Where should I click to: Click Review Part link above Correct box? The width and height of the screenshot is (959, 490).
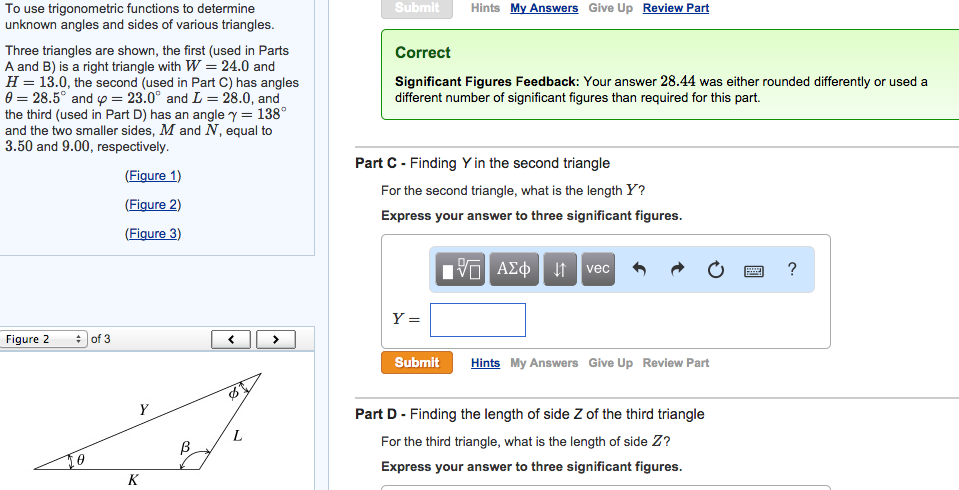click(676, 8)
